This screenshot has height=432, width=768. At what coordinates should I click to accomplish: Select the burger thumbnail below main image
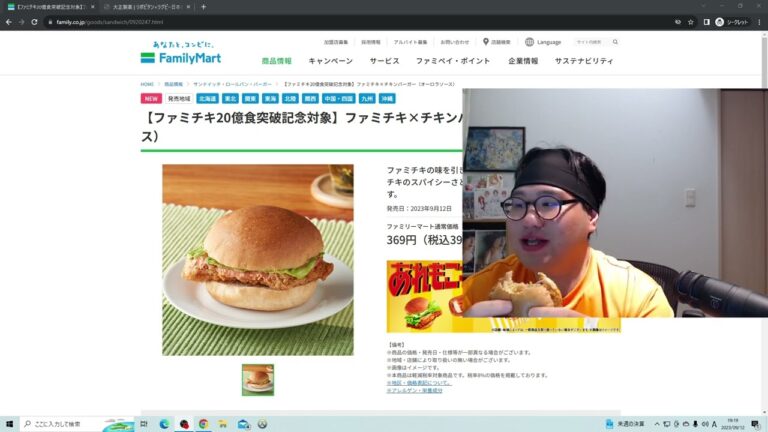(x=258, y=380)
